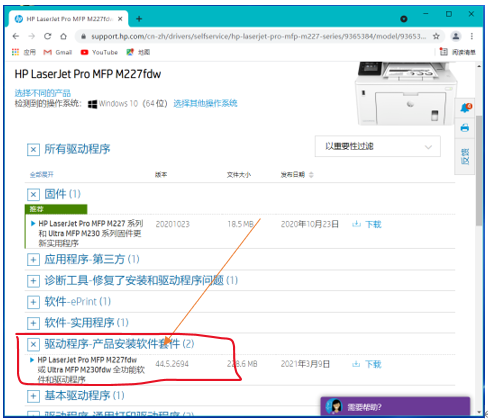The height and width of the screenshot is (420, 488).
Task: Expand 应用程序-第三方 (1) category
Action: pyautogui.click(x=33, y=259)
